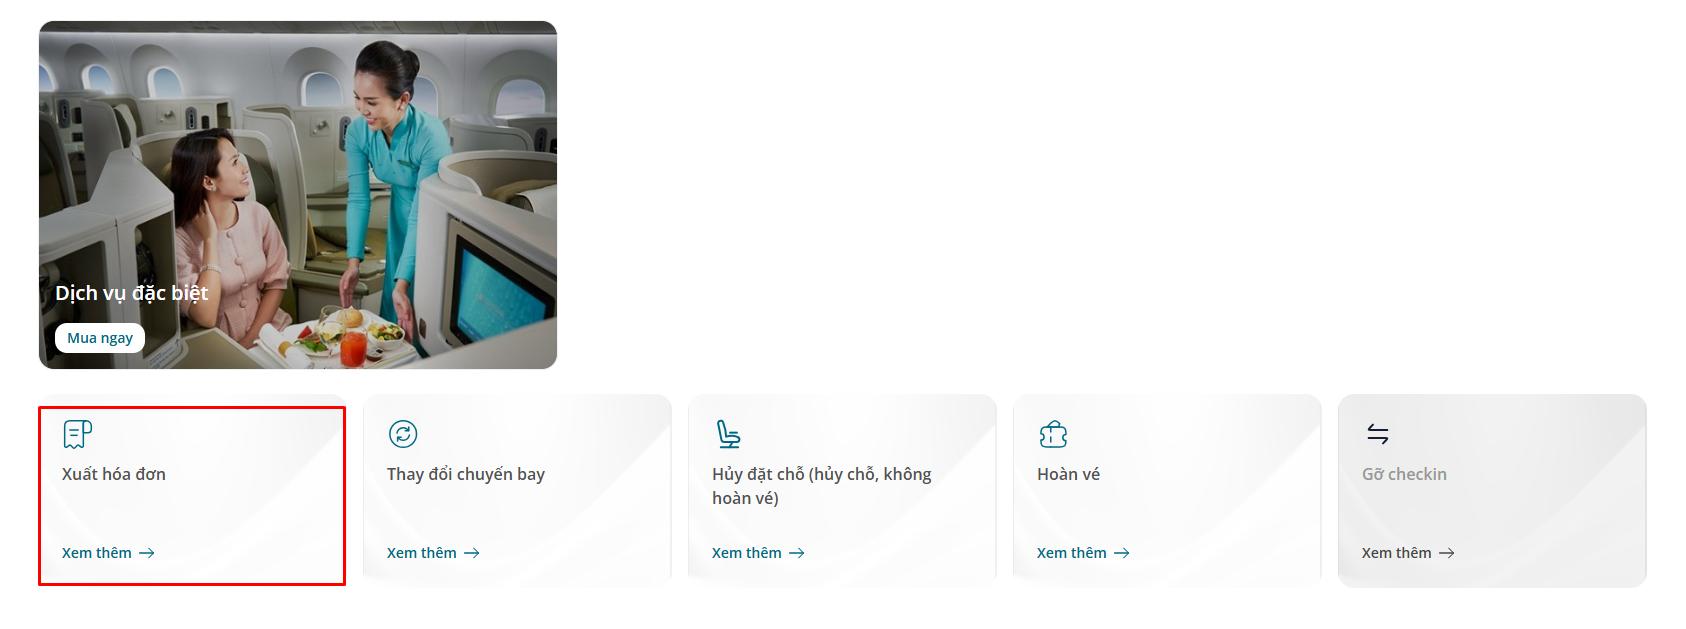
Task: Click the circular refresh flight-change icon
Action: coord(402,434)
